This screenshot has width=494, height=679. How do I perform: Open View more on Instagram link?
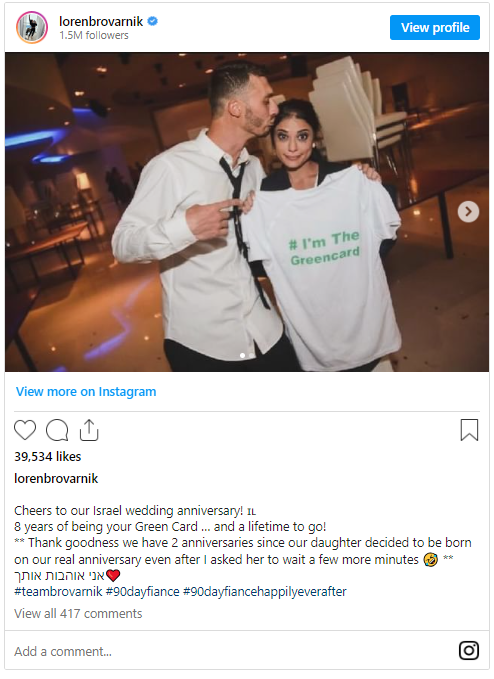coord(86,391)
